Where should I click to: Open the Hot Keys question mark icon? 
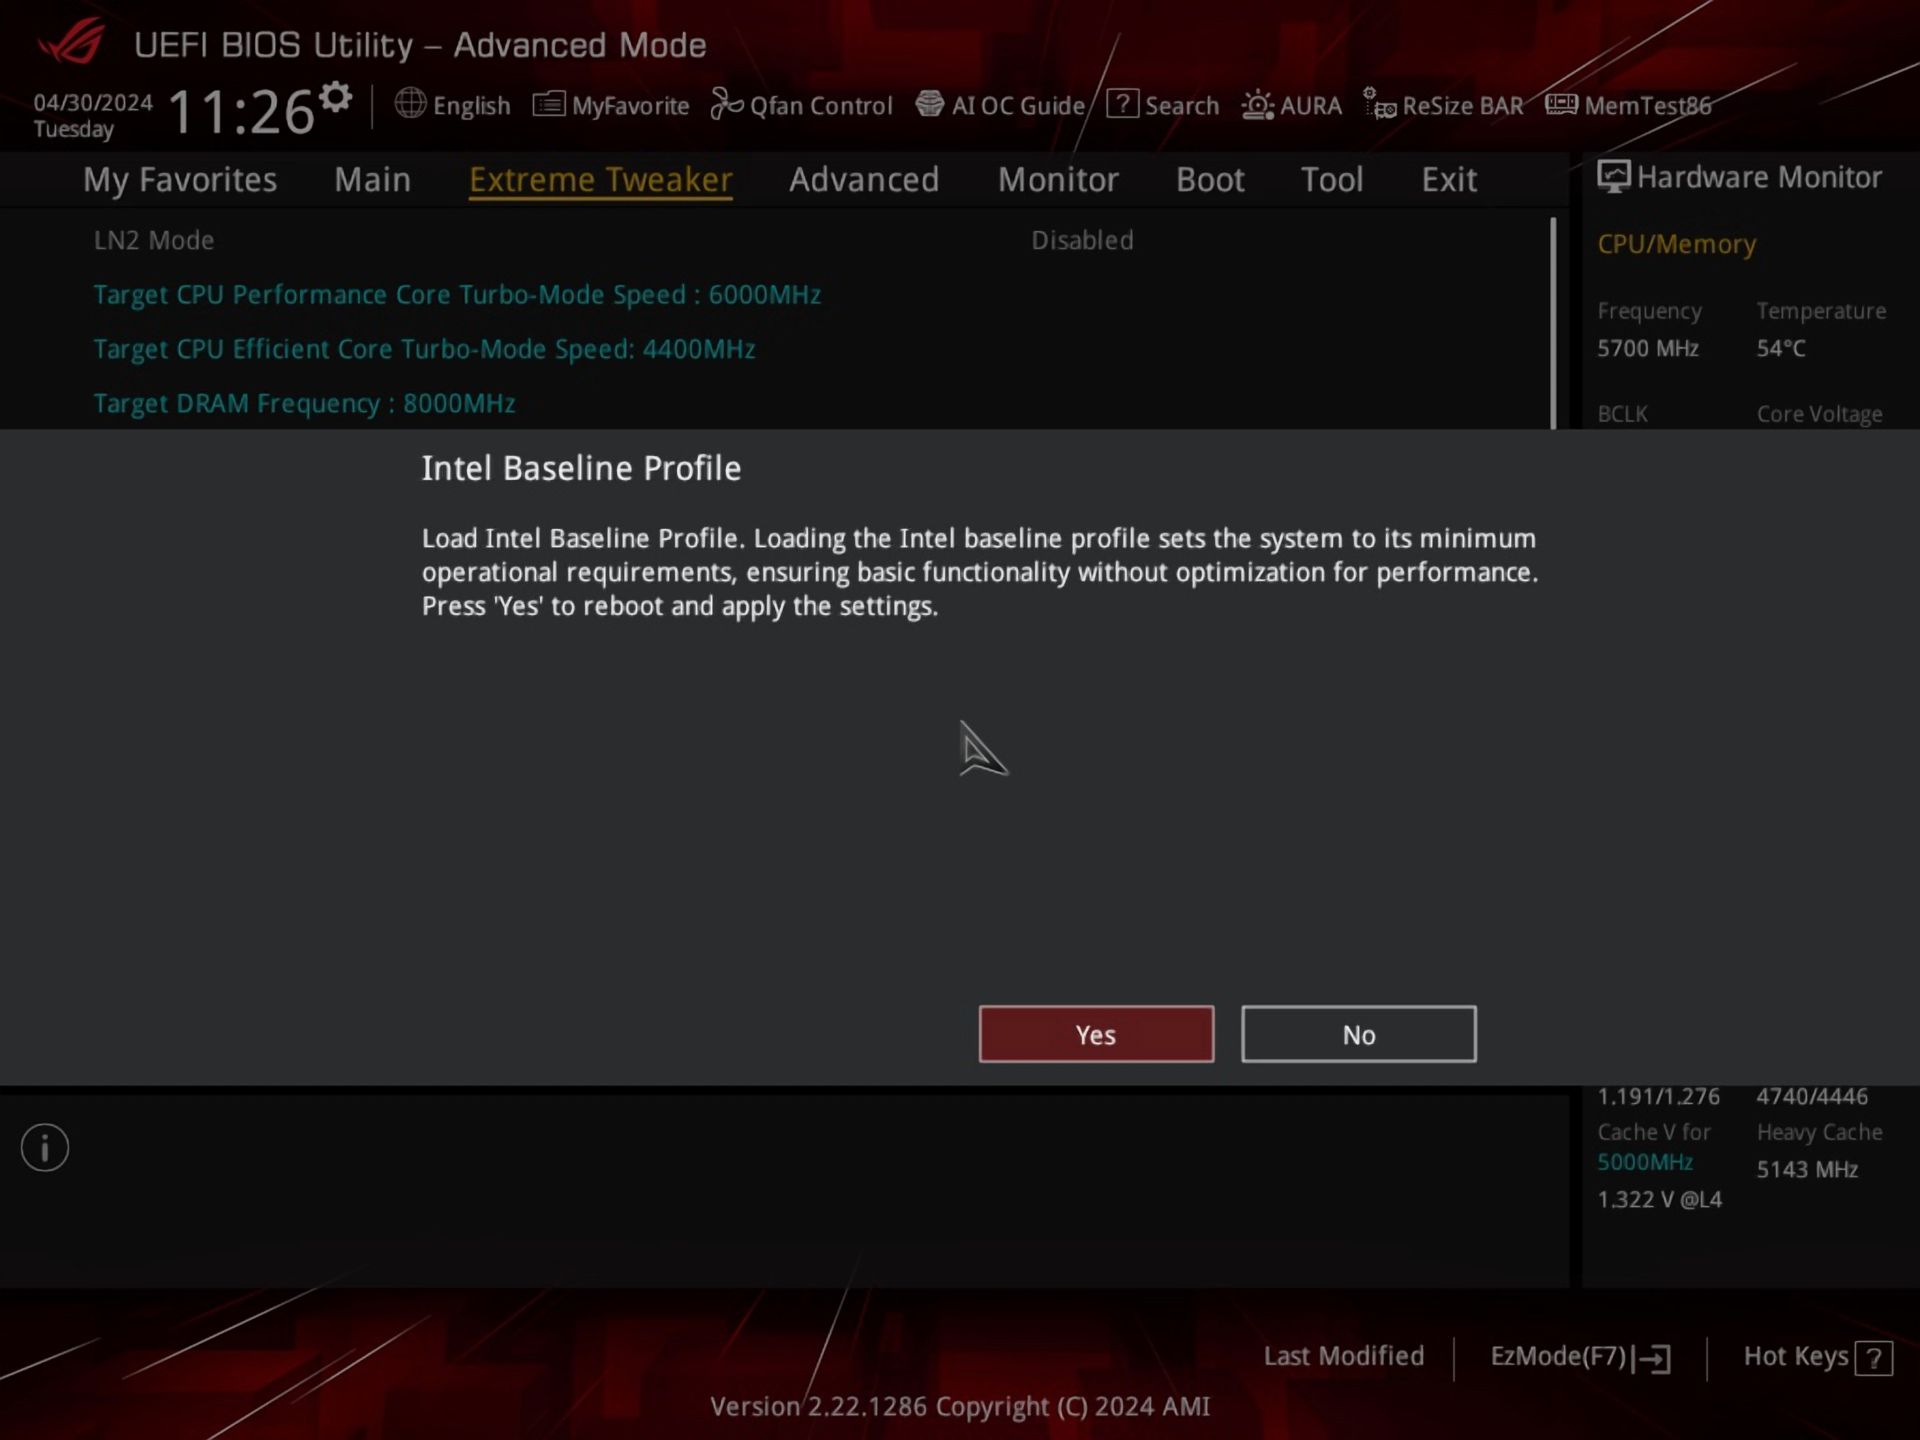tap(1872, 1358)
